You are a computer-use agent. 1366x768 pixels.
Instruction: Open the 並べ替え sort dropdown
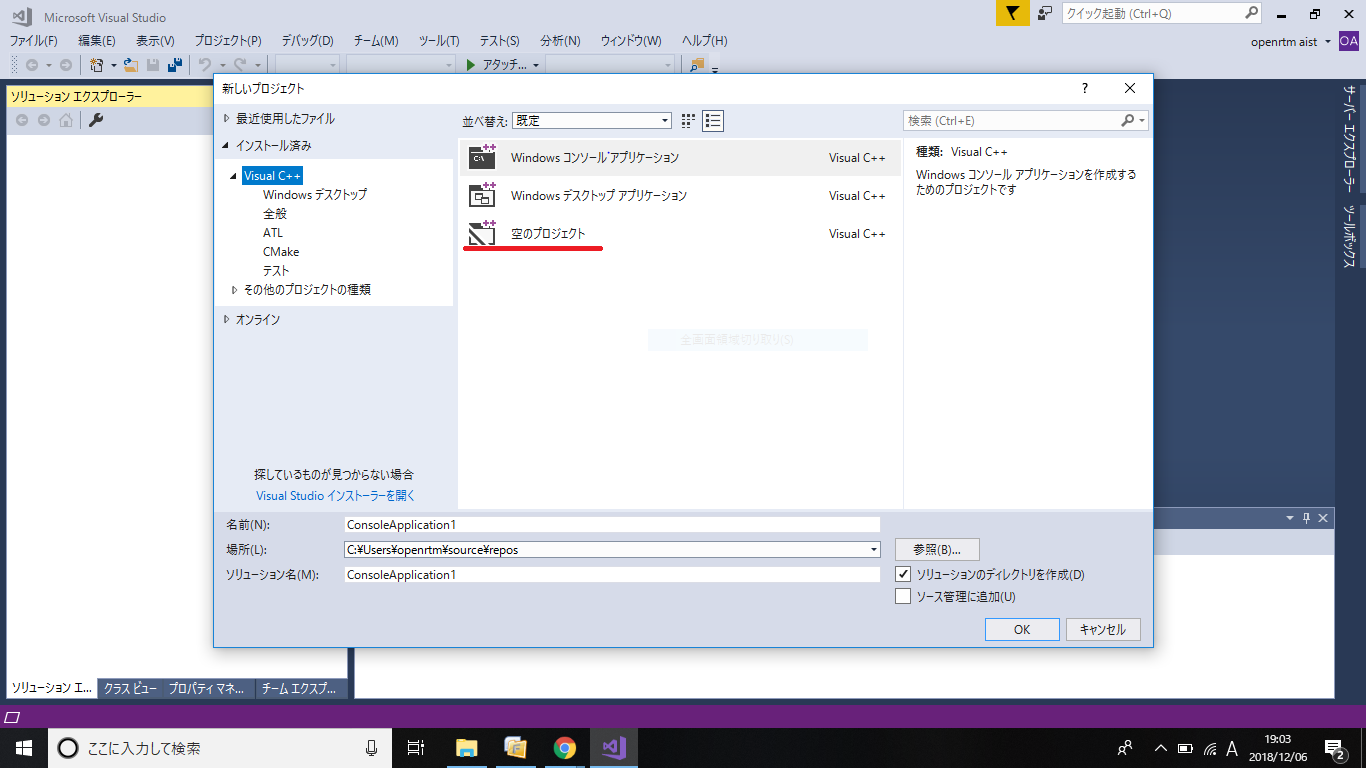tap(591, 121)
